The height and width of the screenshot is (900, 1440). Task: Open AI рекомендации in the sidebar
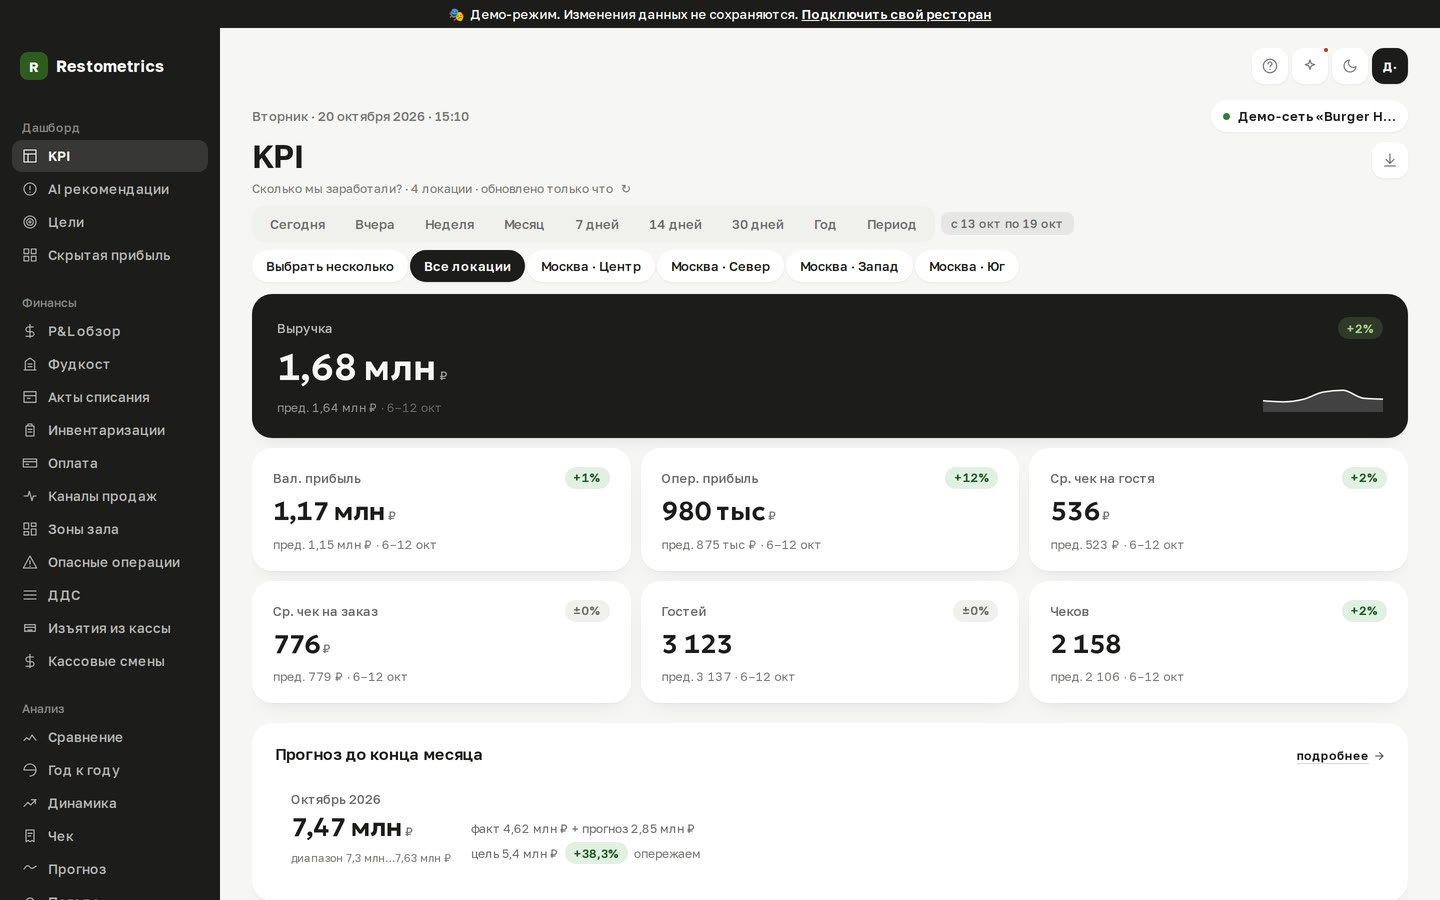click(x=110, y=189)
